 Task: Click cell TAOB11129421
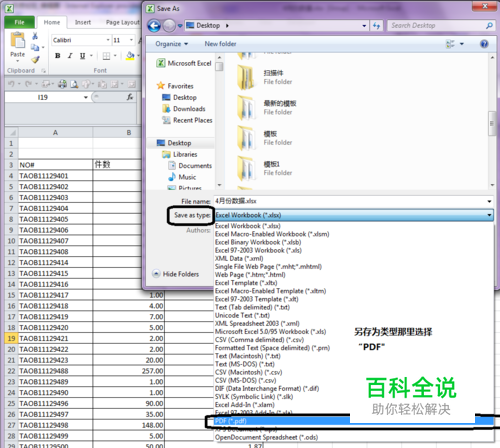coord(55,338)
